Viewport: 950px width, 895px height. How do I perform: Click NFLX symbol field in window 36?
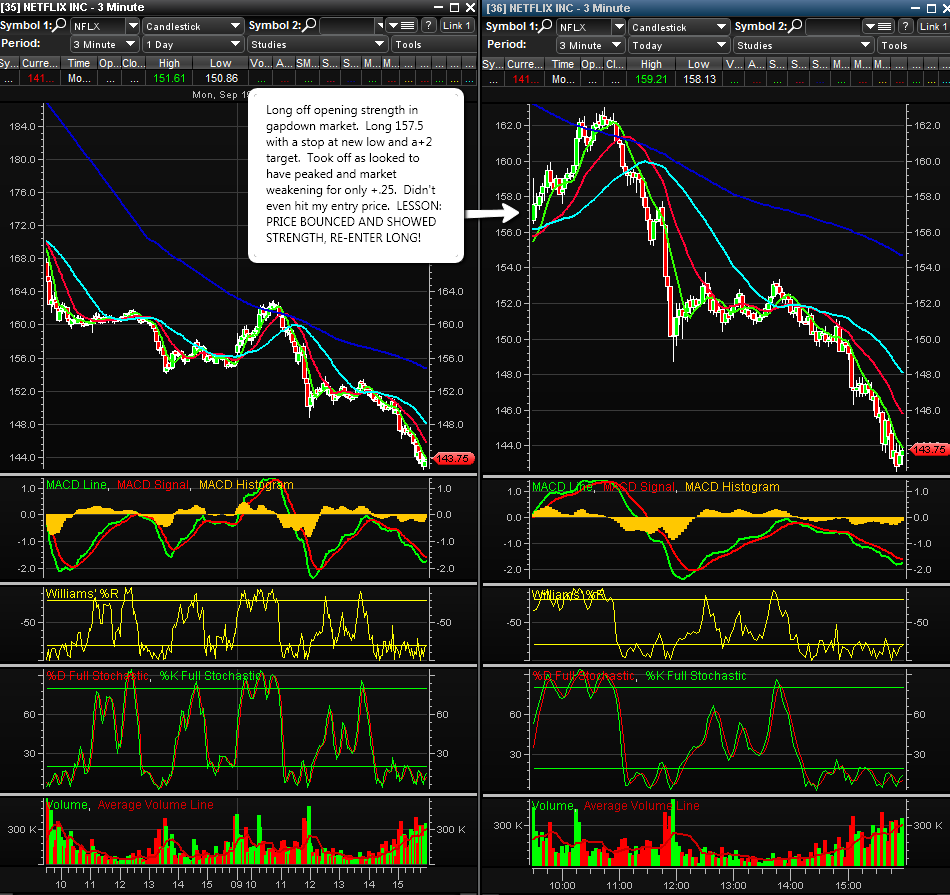[x=585, y=27]
